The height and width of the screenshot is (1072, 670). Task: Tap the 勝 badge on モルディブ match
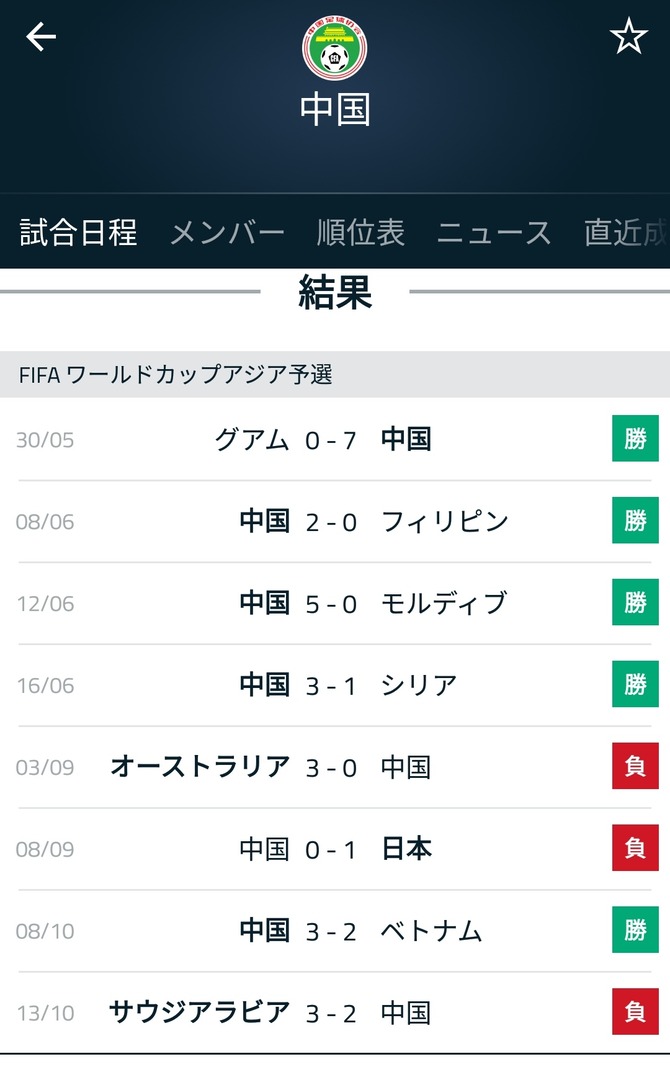pyautogui.click(x=635, y=602)
